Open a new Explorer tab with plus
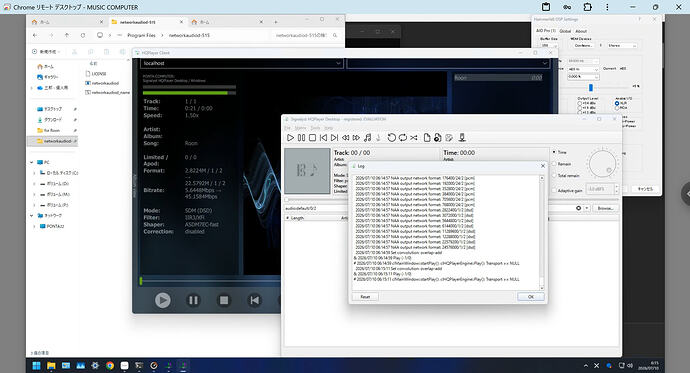 coord(276,22)
